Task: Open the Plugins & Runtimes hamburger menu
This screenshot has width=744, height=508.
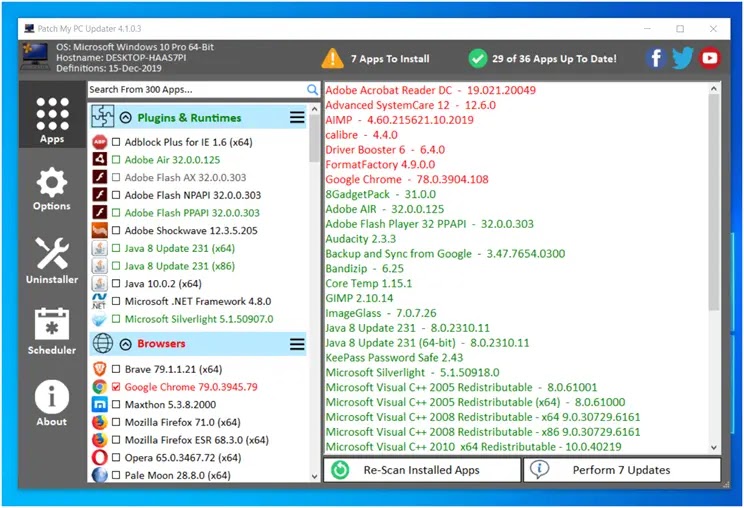Action: pyautogui.click(x=297, y=117)
